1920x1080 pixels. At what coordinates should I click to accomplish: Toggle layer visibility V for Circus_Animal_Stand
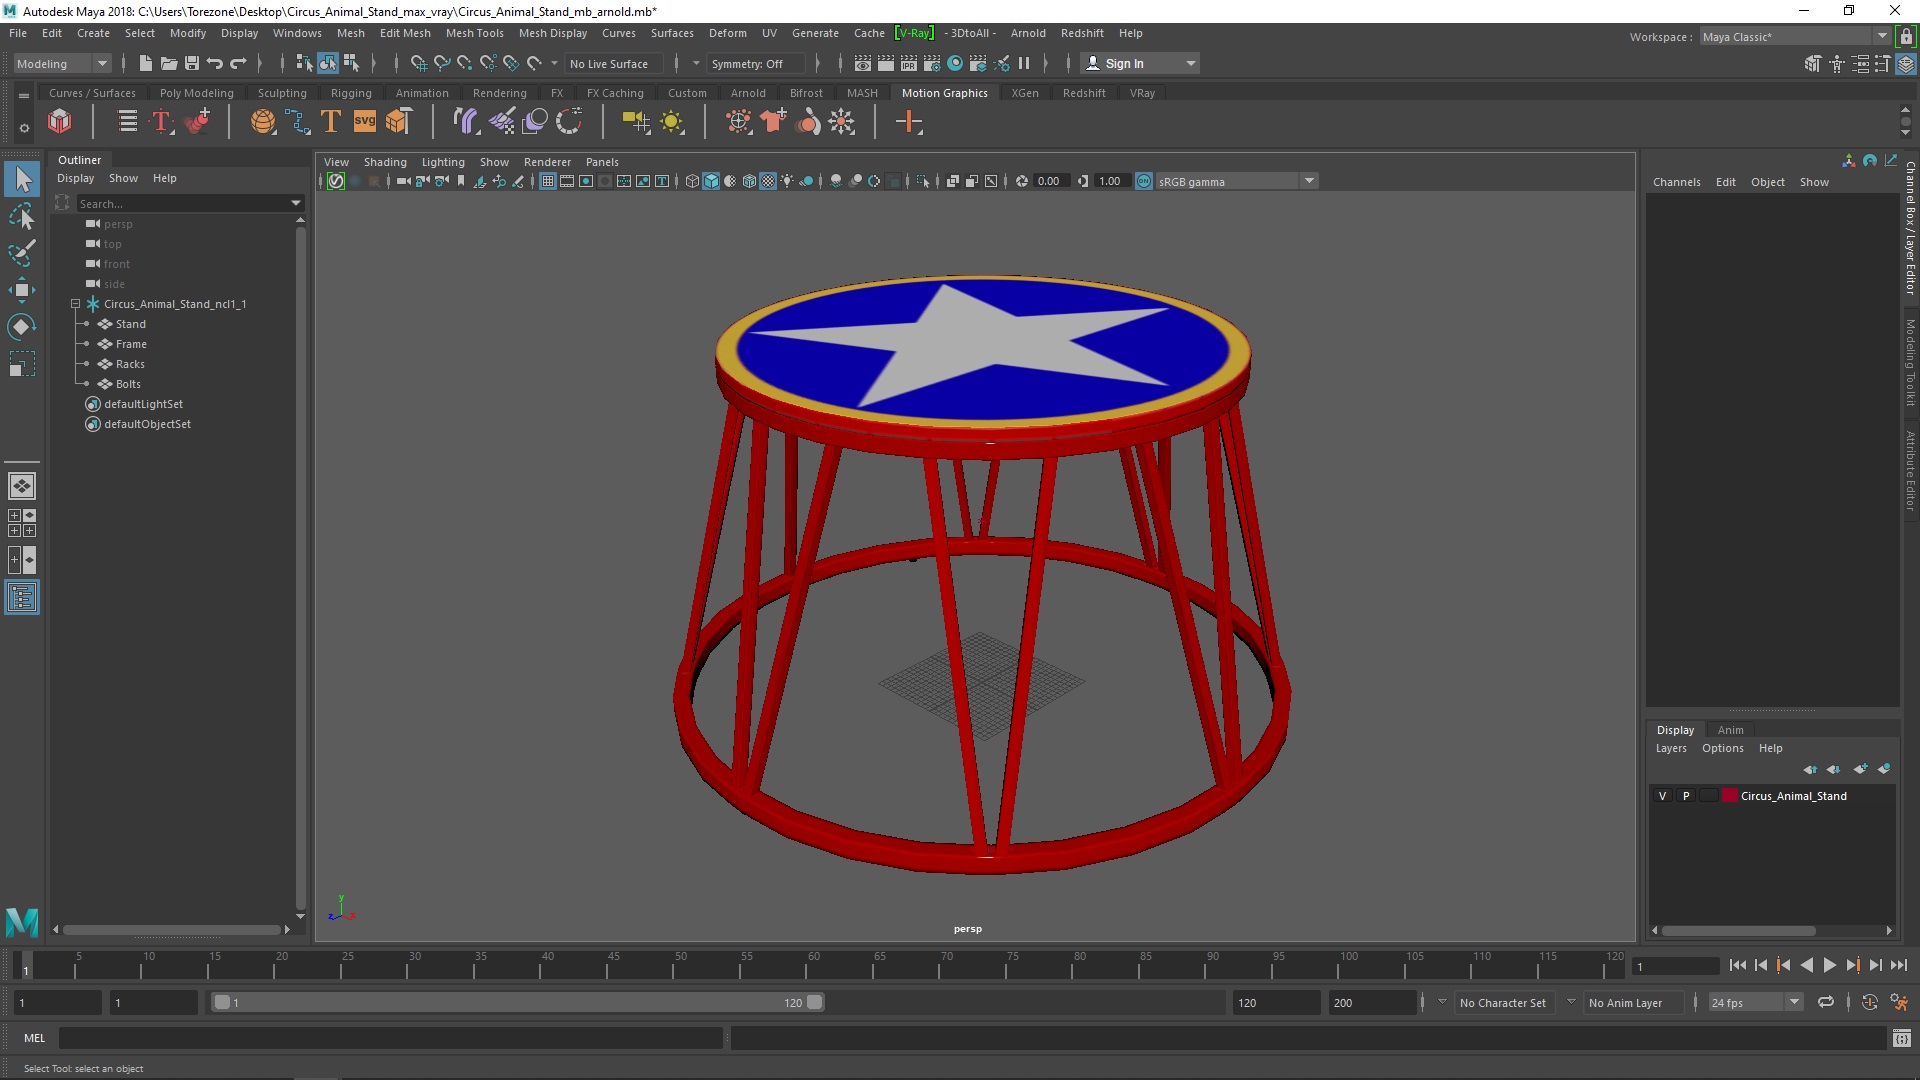[1663, 796]
